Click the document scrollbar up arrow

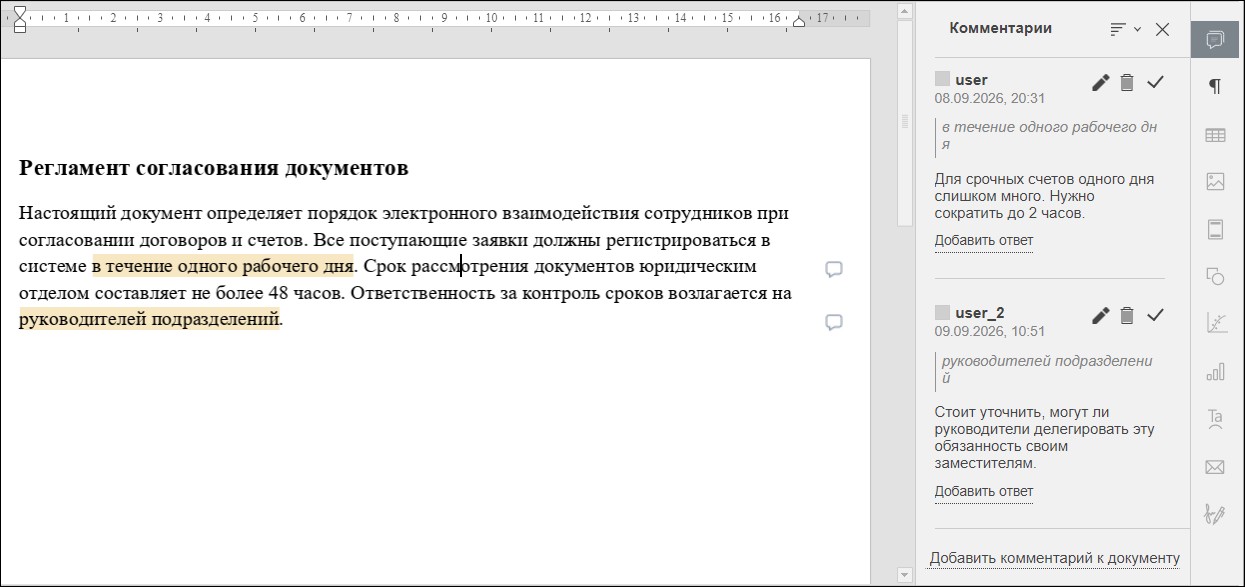pos(905,12)
